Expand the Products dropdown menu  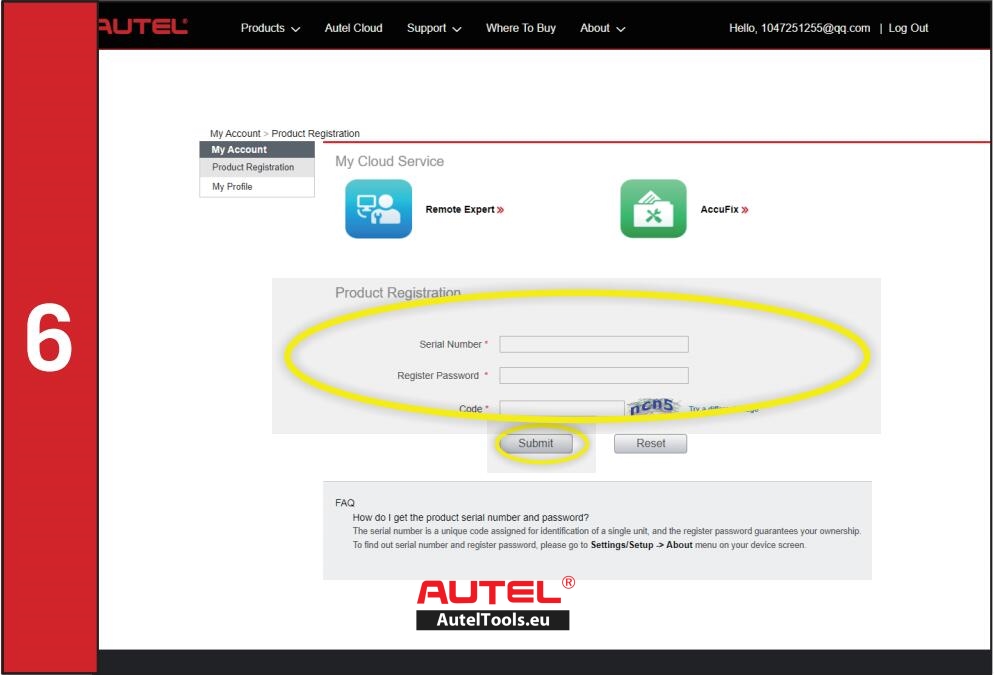(x=270, y=28)
